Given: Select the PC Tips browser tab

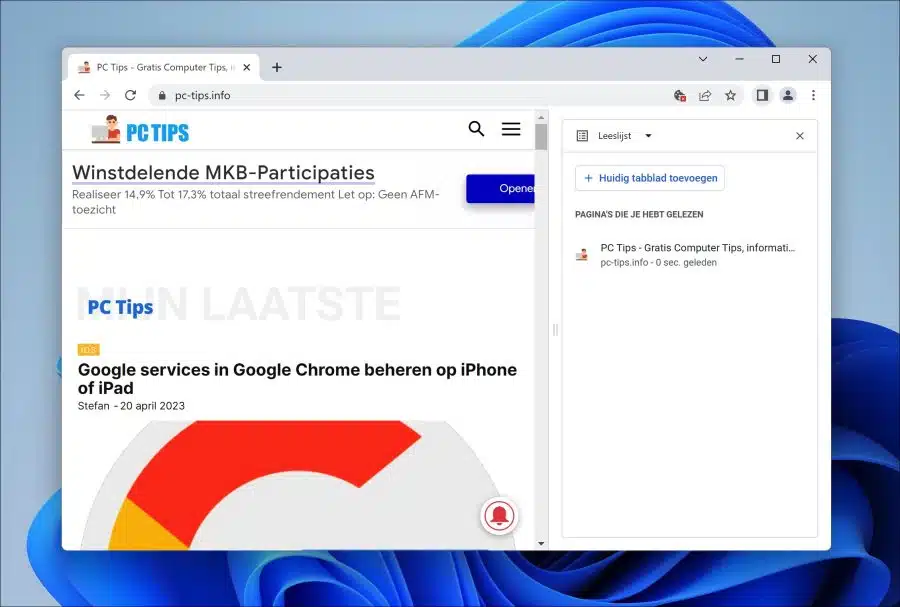Looking at the screenshot, I should tap(164, 67).
